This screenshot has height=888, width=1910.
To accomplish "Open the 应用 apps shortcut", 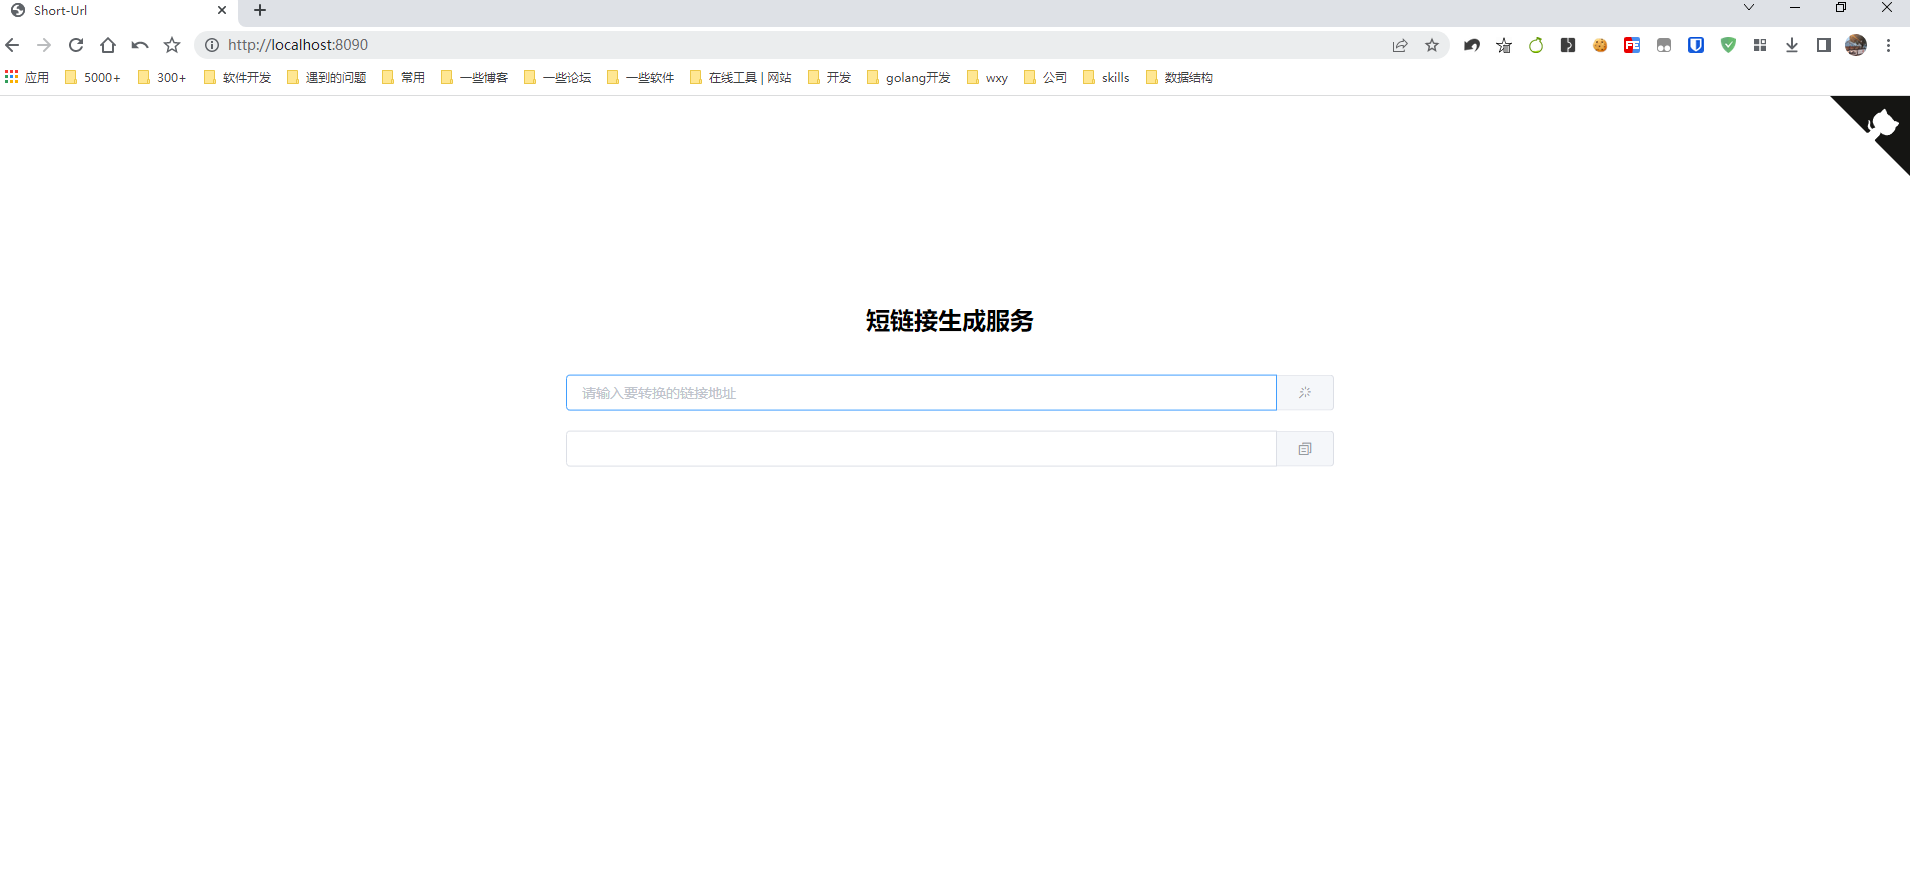I will pyautogui.click(x=27, y=77).
